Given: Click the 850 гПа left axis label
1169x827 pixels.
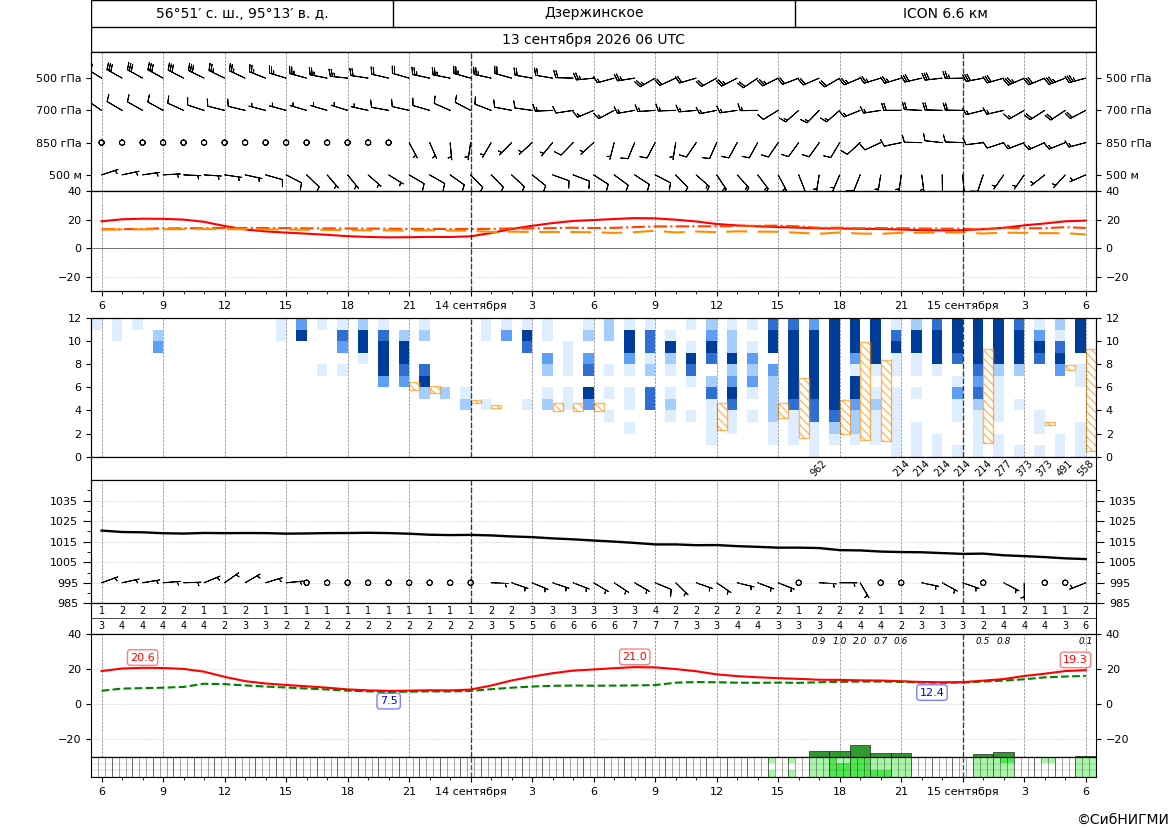Looking at the screenshot, I should pos(58,143).
